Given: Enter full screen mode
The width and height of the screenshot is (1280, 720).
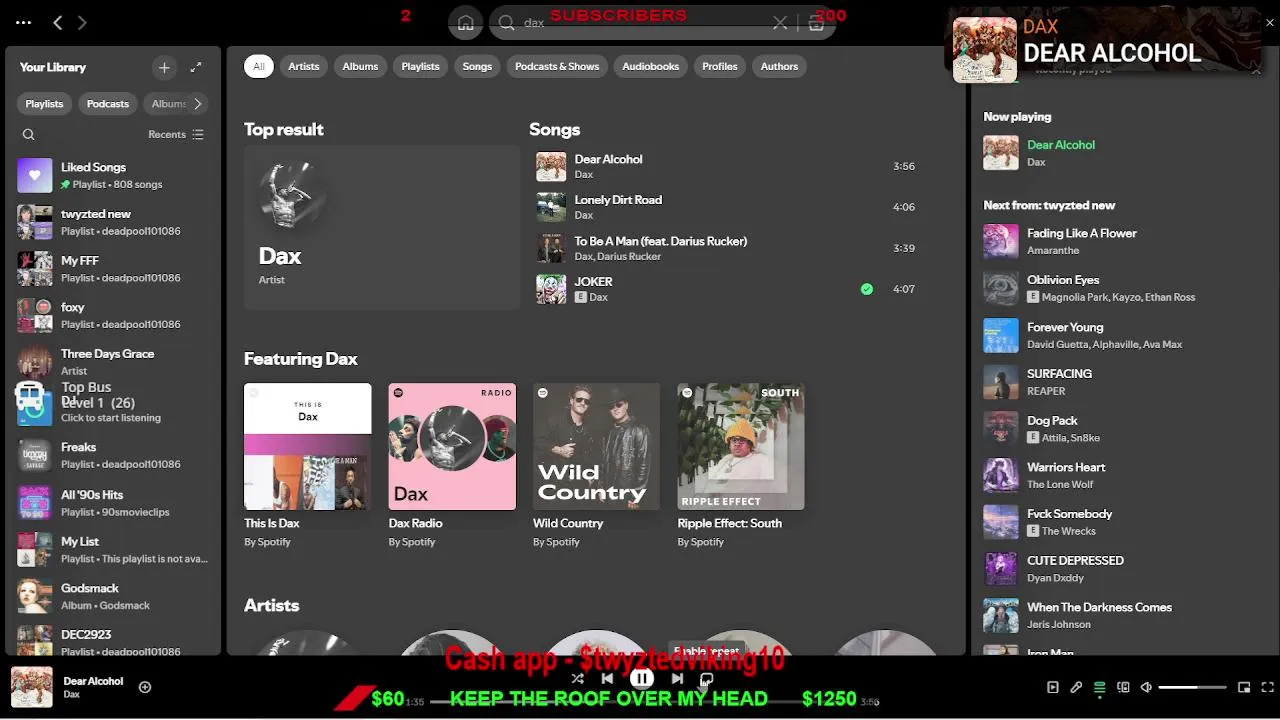Looking at the screenshot, I should [x=1267, y=687].
